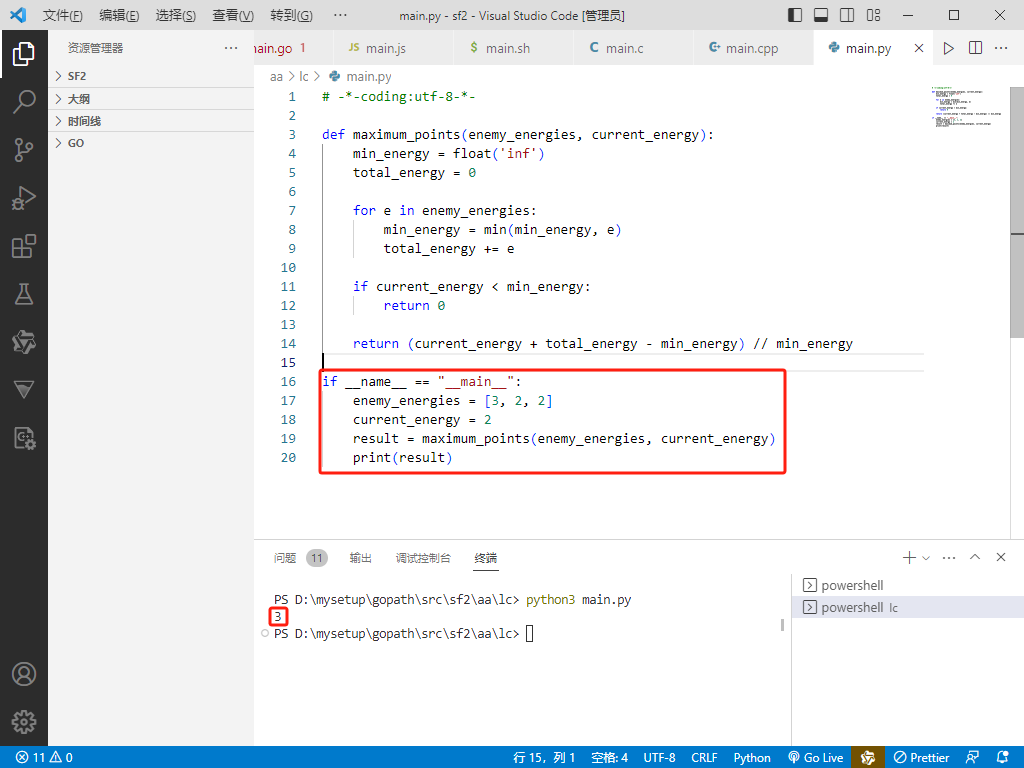Open the 输出 output panel tab
Image resolution: width=1024 pixels, height=768 pixels.
pyautogui.click(x=360, y=558)
